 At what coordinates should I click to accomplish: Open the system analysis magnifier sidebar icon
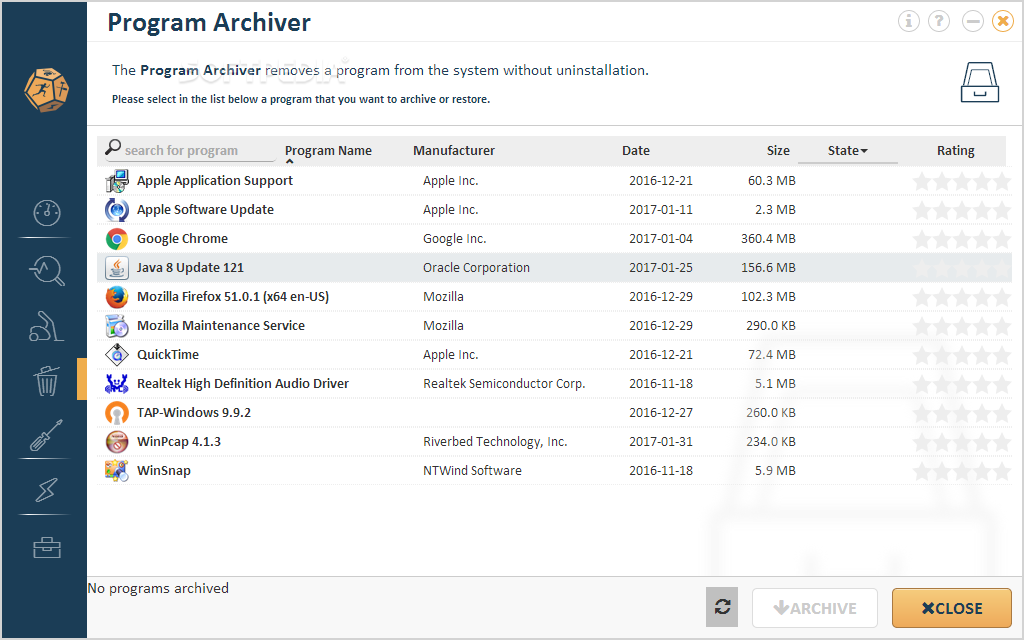(x=46, y=270)
